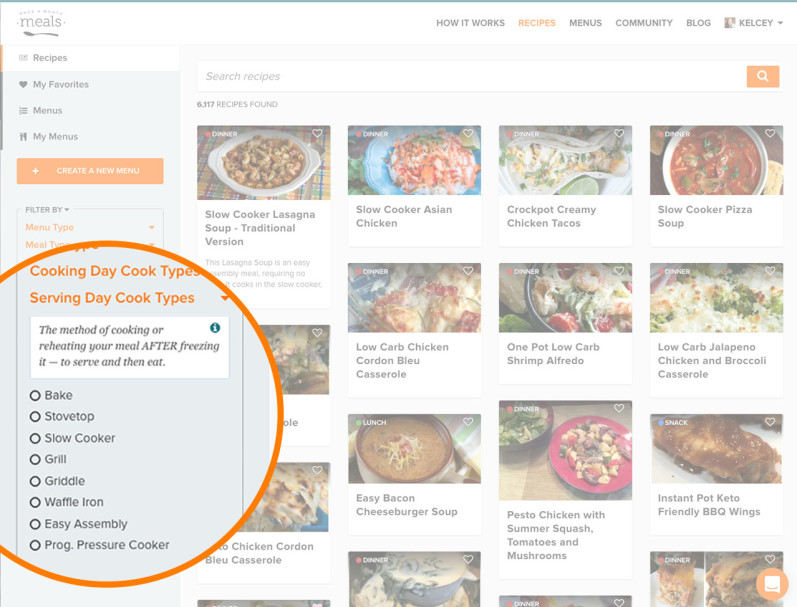This screenshot has width=797, height=607.
Task: Click the Once a Month Meals logo
Action: (x=41, y=23)
